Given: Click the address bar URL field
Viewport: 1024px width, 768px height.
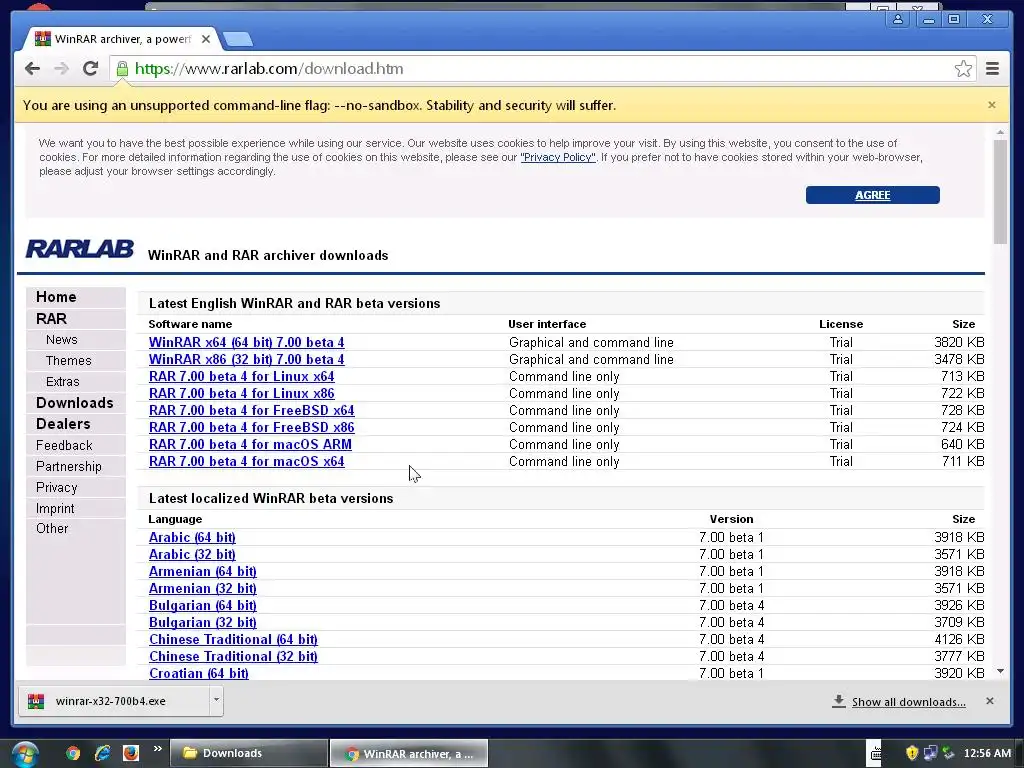Looking at the screenshot, I should point(542,69).
